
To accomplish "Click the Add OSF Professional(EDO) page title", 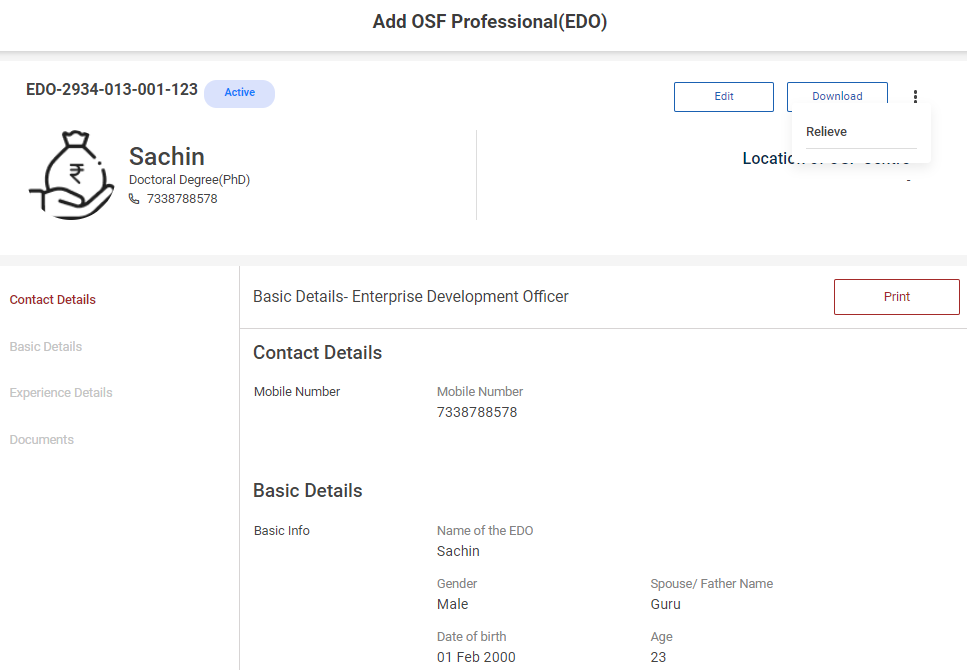I will (490, 22).
